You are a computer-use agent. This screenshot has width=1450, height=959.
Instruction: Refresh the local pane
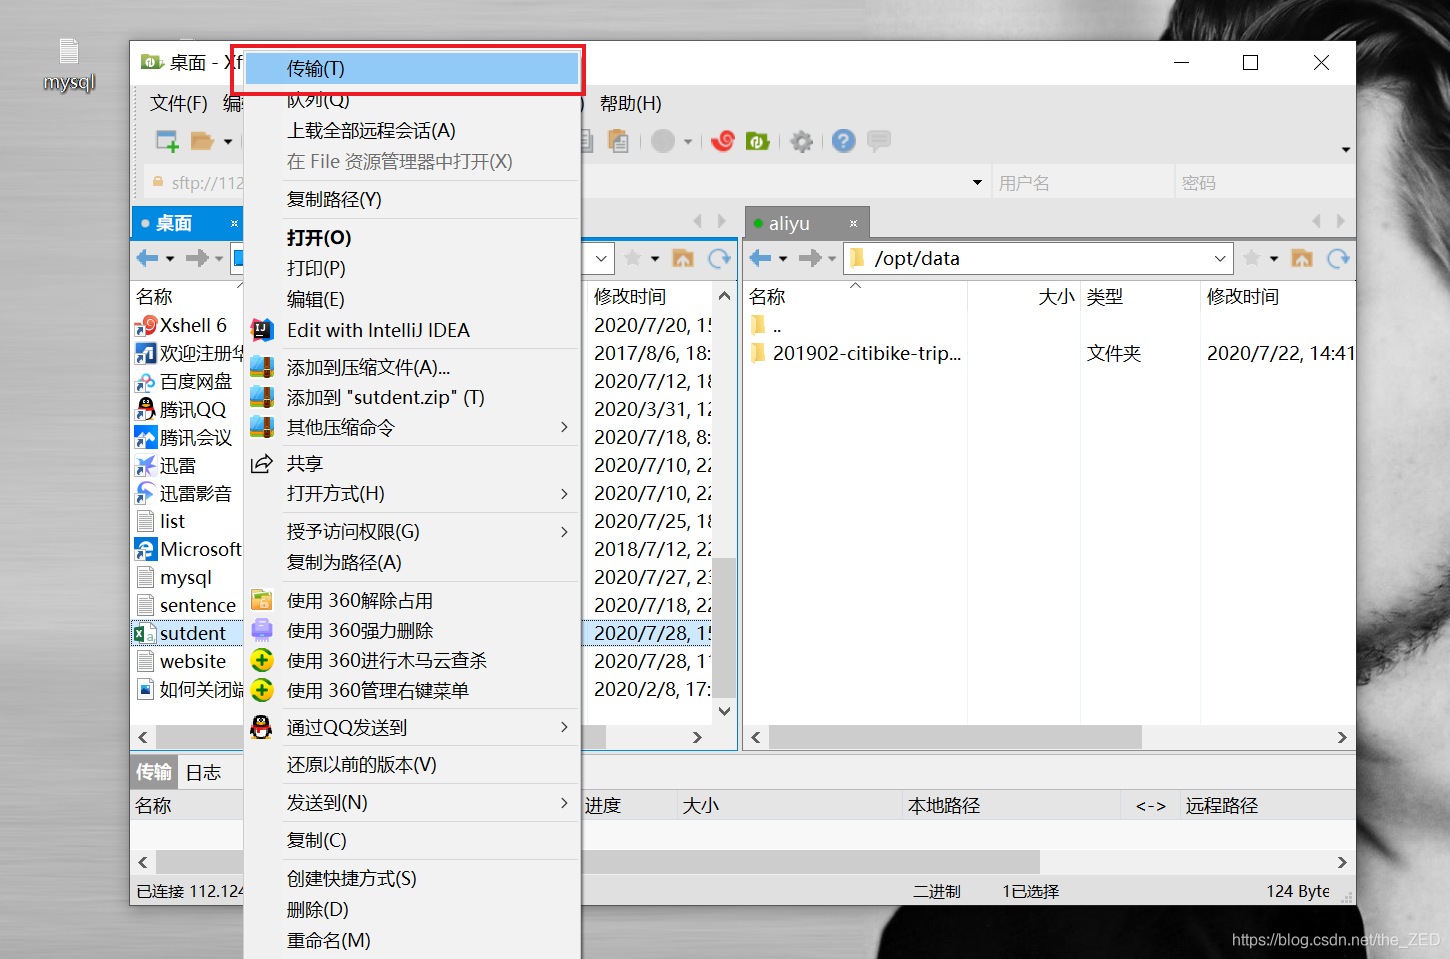coord(719,258)
